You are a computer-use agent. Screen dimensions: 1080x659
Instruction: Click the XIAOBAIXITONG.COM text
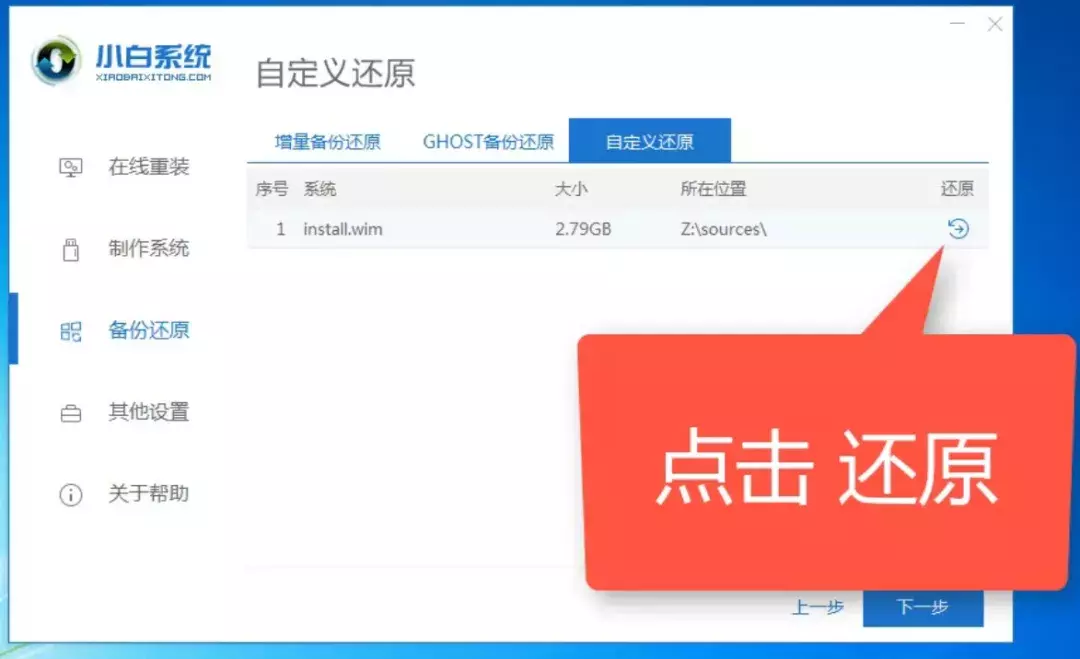pos(153,77)
